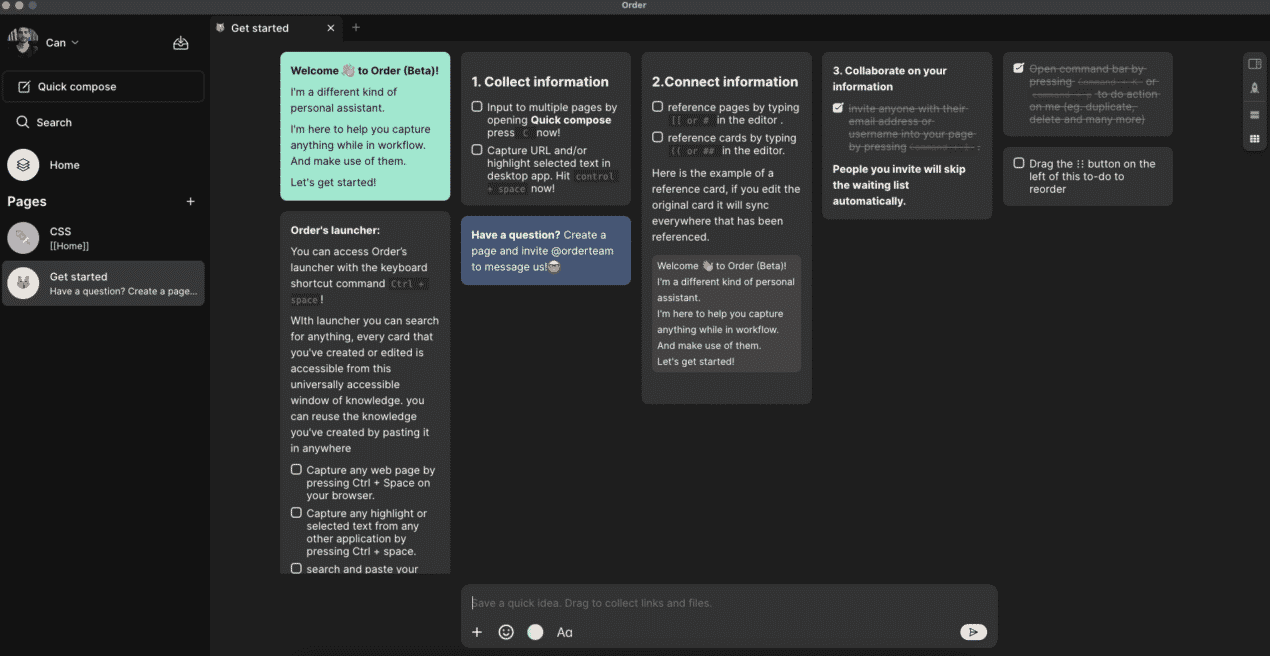Check 'reference pages by typing' to-do
Screen dimensions: 1270x656
click(657, 107)
